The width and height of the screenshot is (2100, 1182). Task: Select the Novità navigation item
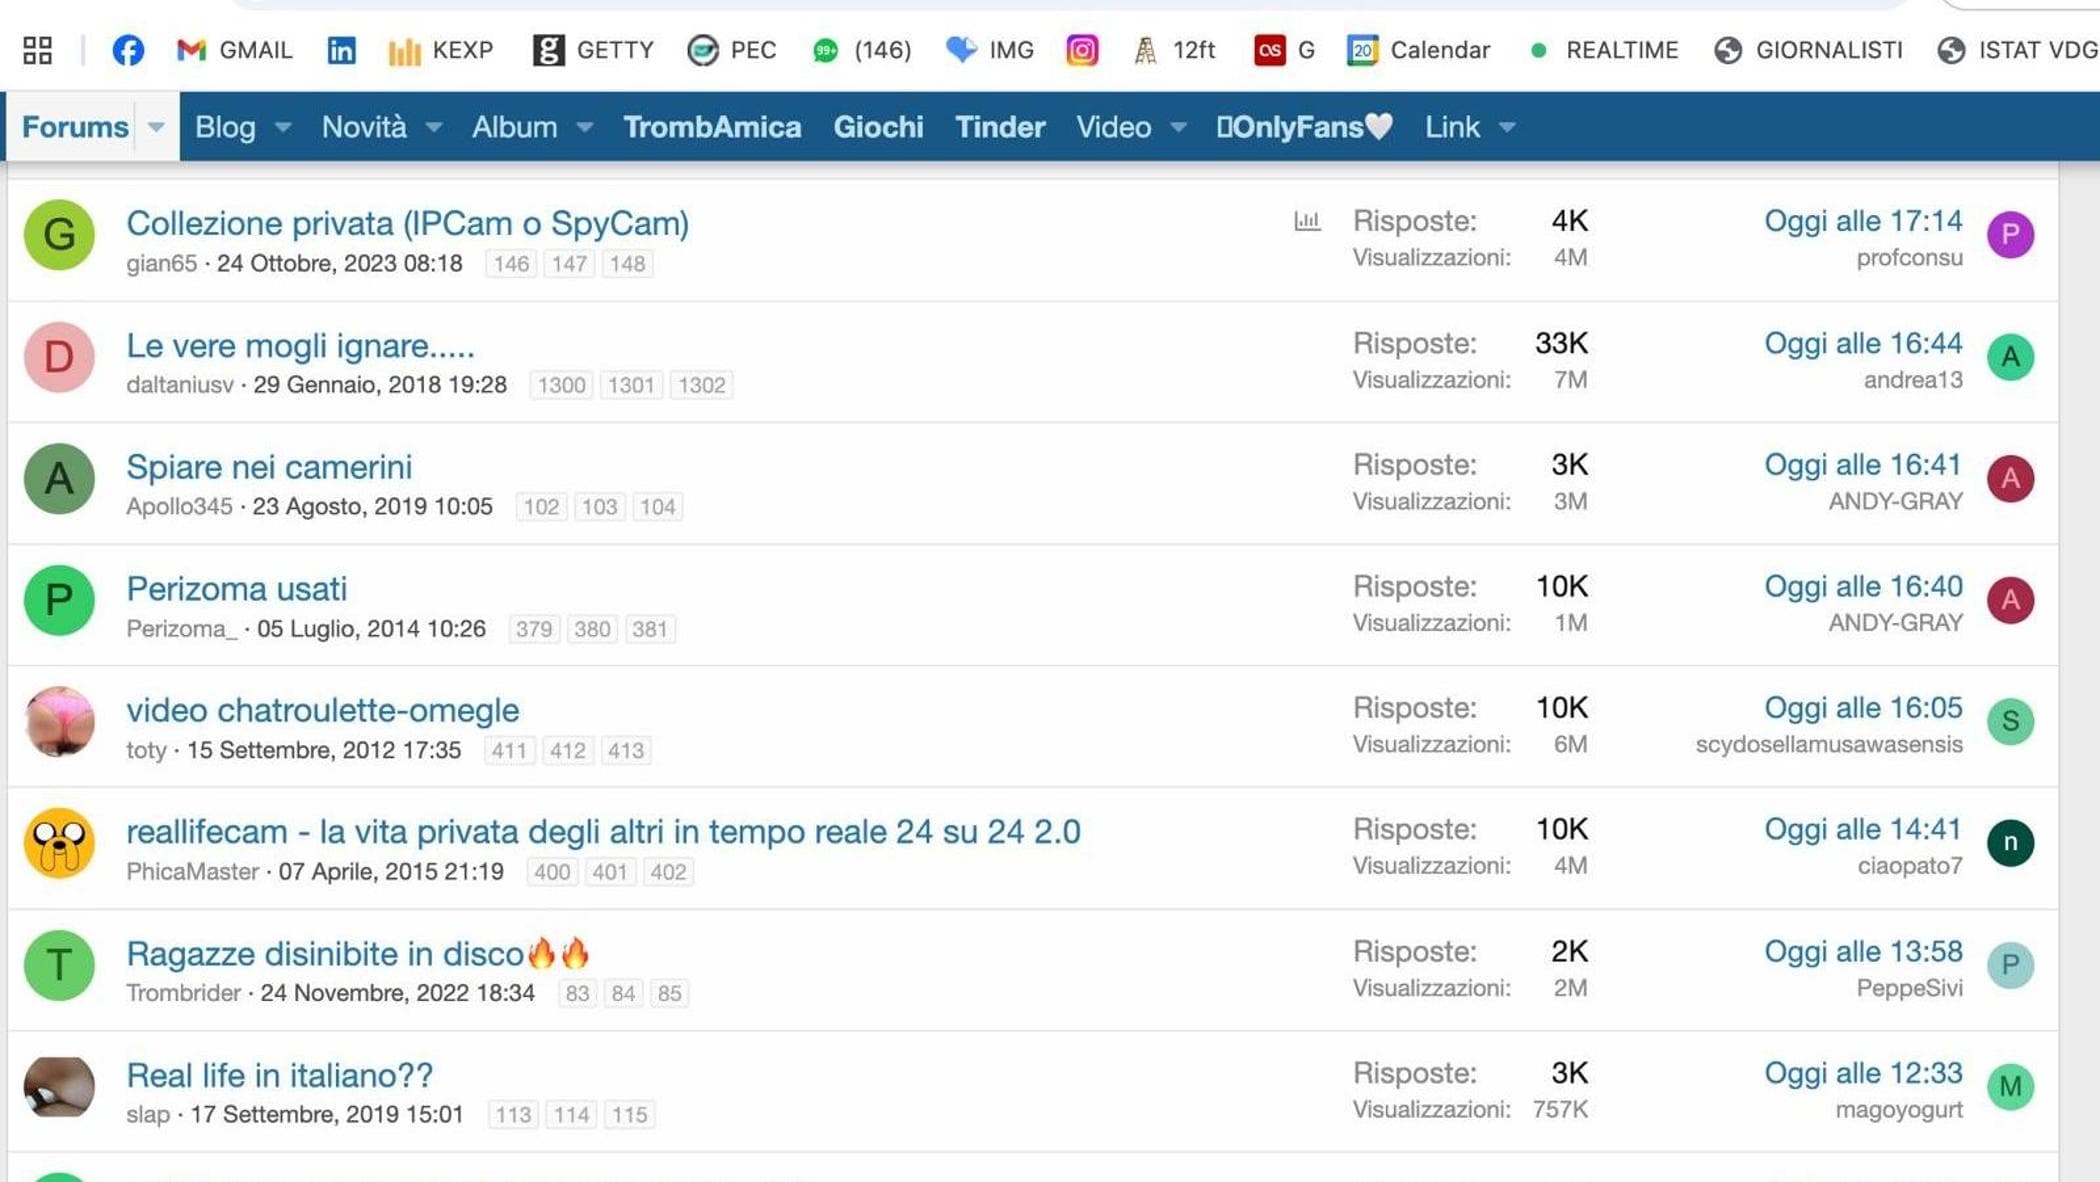364,127
